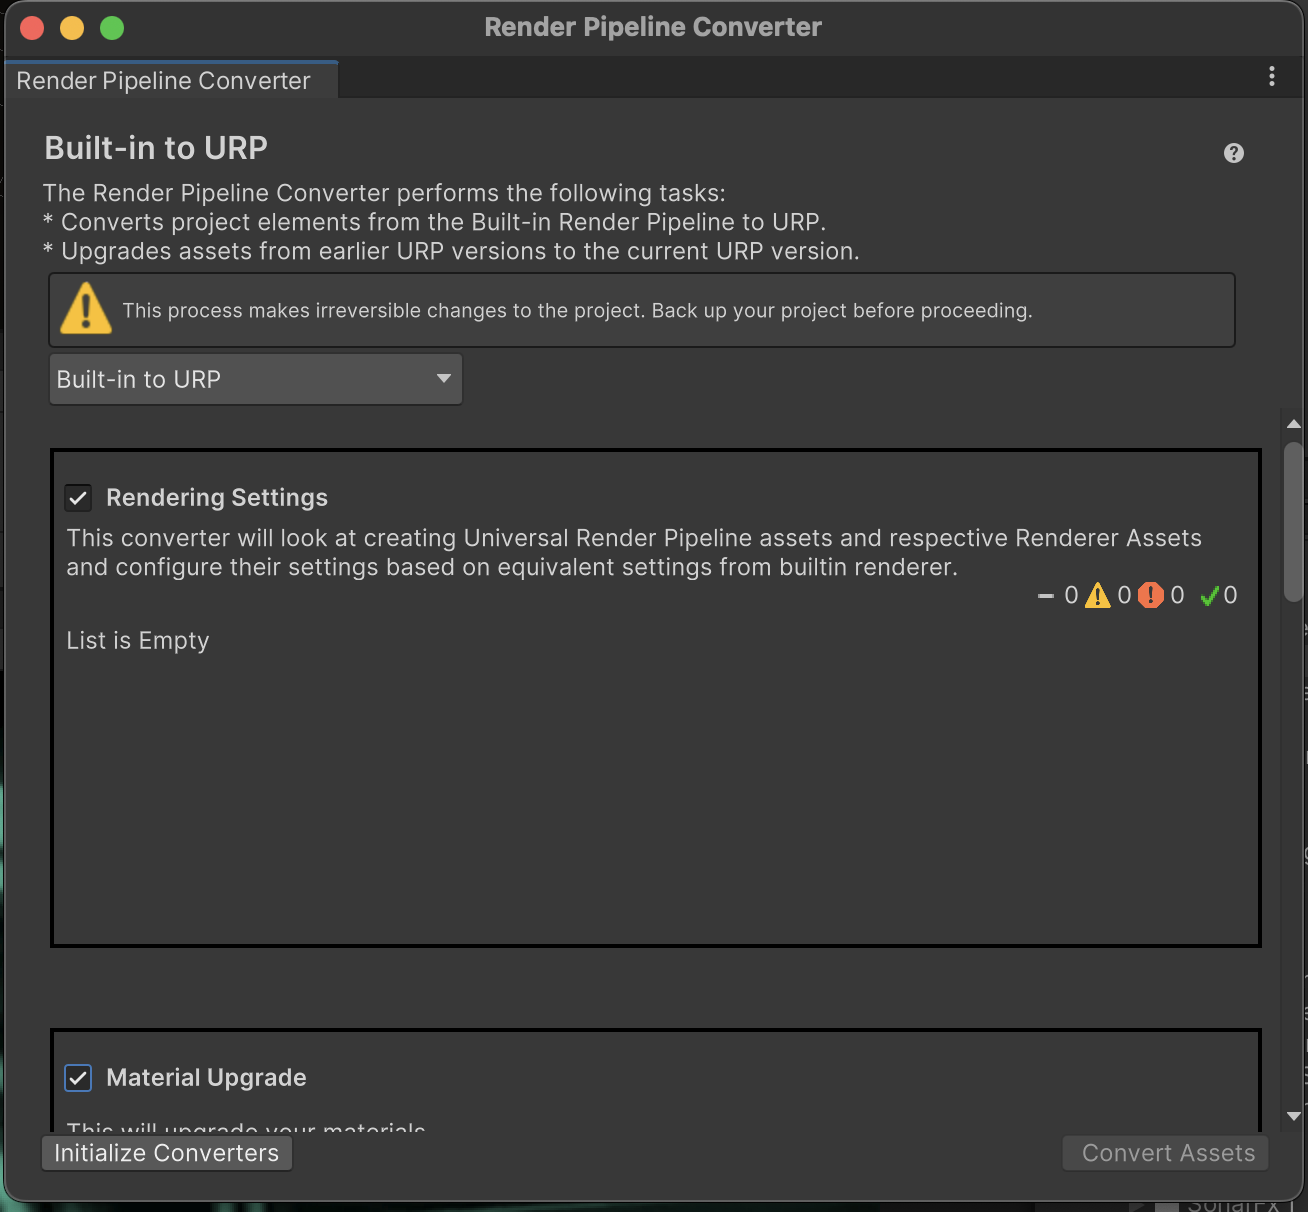Click the 'List is Empty' text
Screen dimensions: 1308x1212
[138, 641]
